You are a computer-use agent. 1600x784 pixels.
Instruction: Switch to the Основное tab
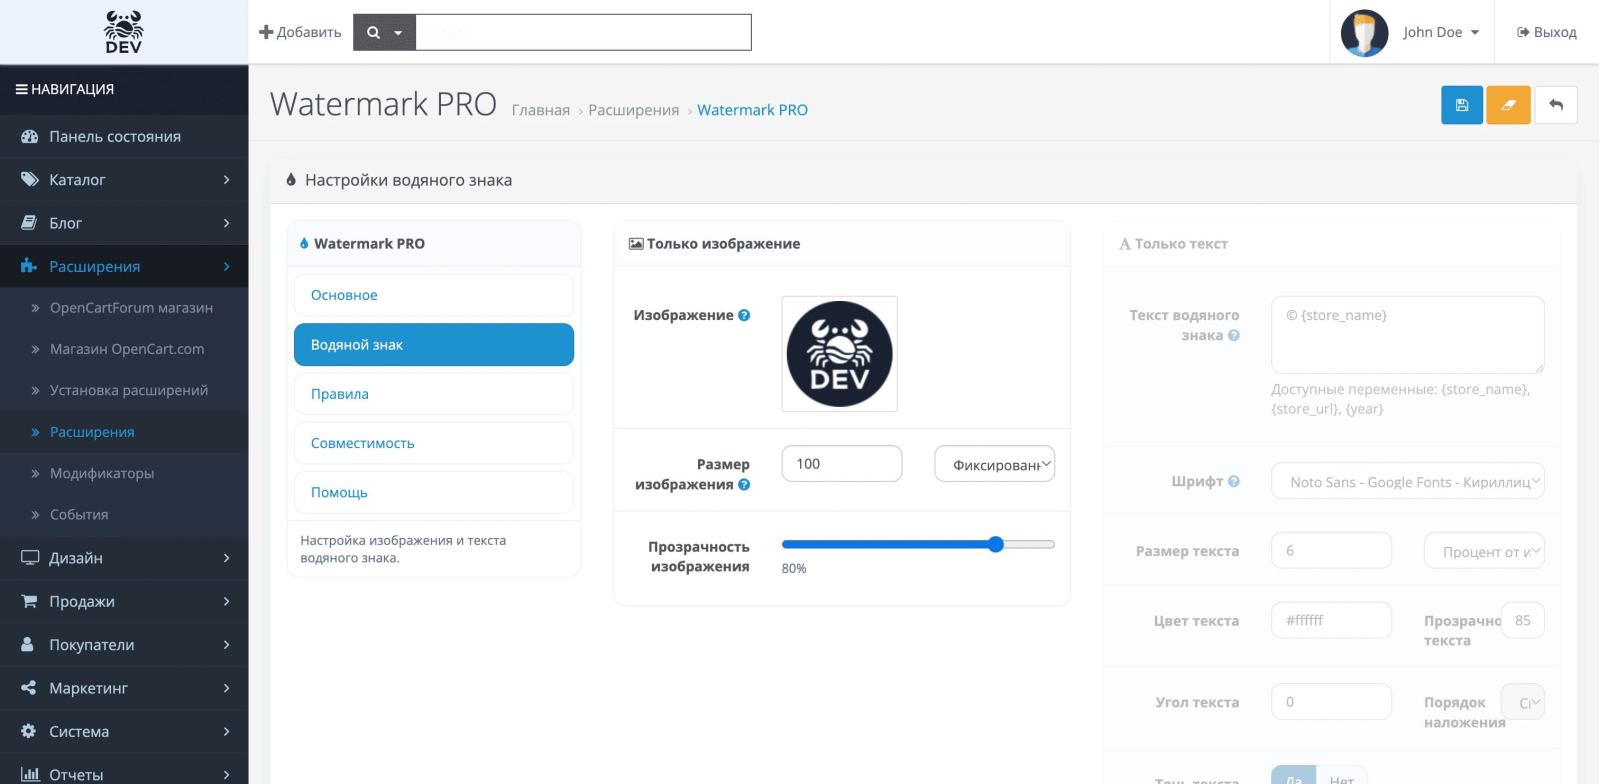coord(434,295)
